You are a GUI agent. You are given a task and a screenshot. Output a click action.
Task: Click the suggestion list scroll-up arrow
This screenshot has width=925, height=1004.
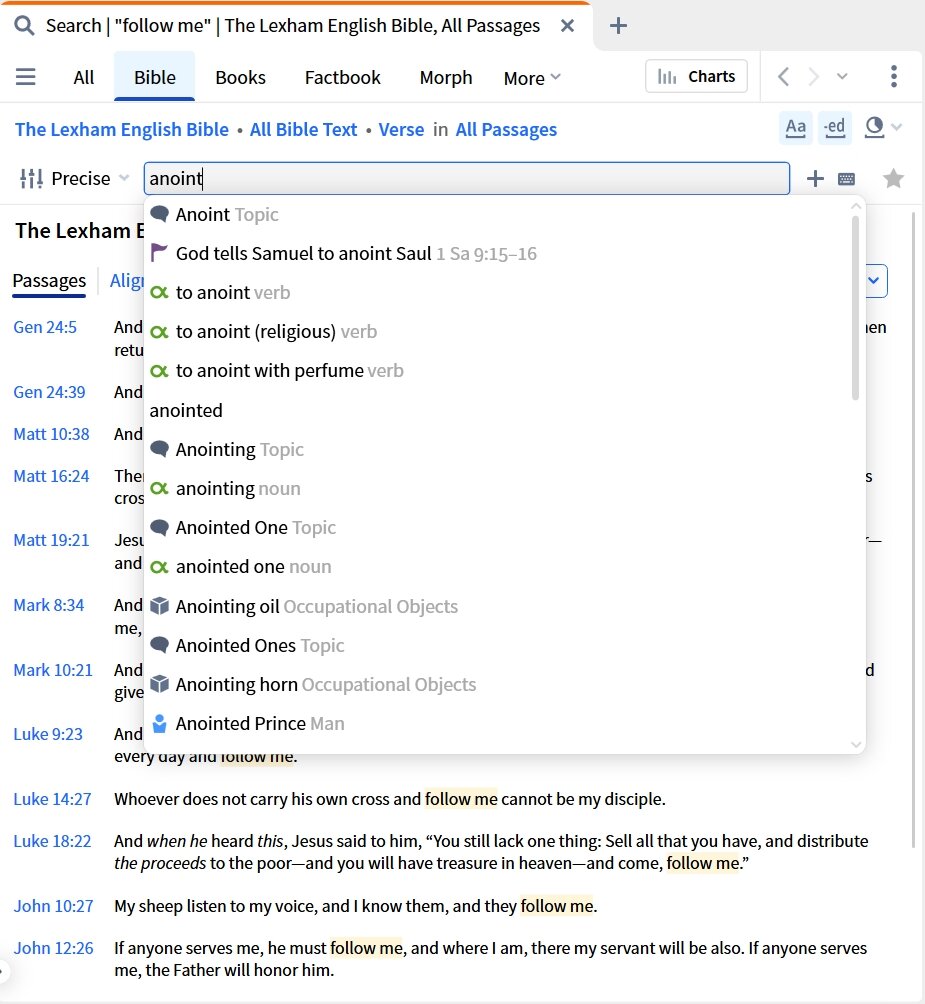click(856, 206)
